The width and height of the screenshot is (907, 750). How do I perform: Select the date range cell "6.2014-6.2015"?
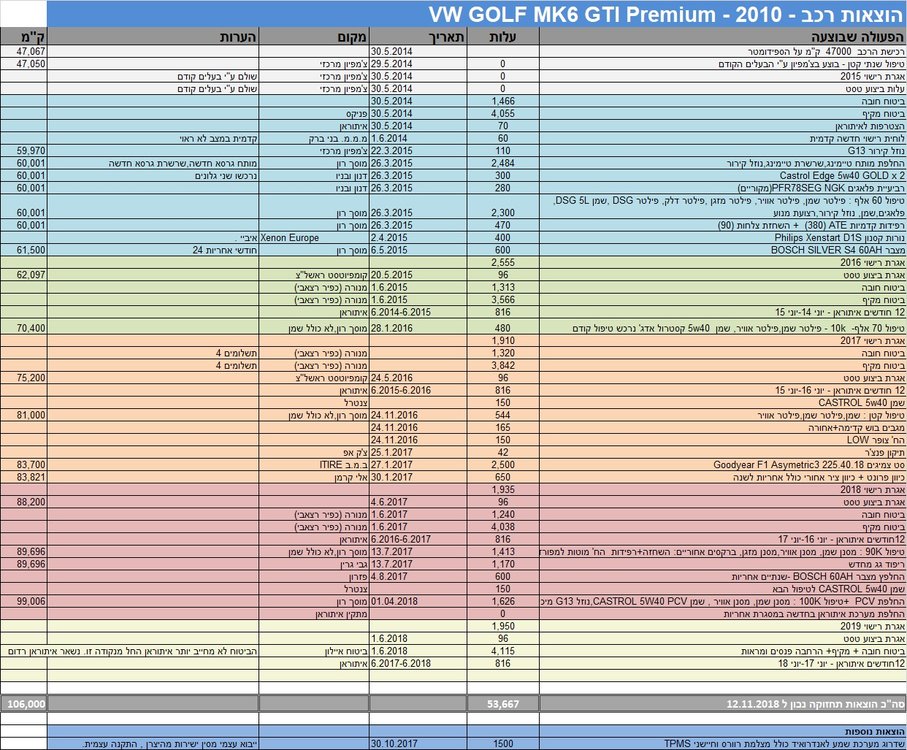(418, 312)
